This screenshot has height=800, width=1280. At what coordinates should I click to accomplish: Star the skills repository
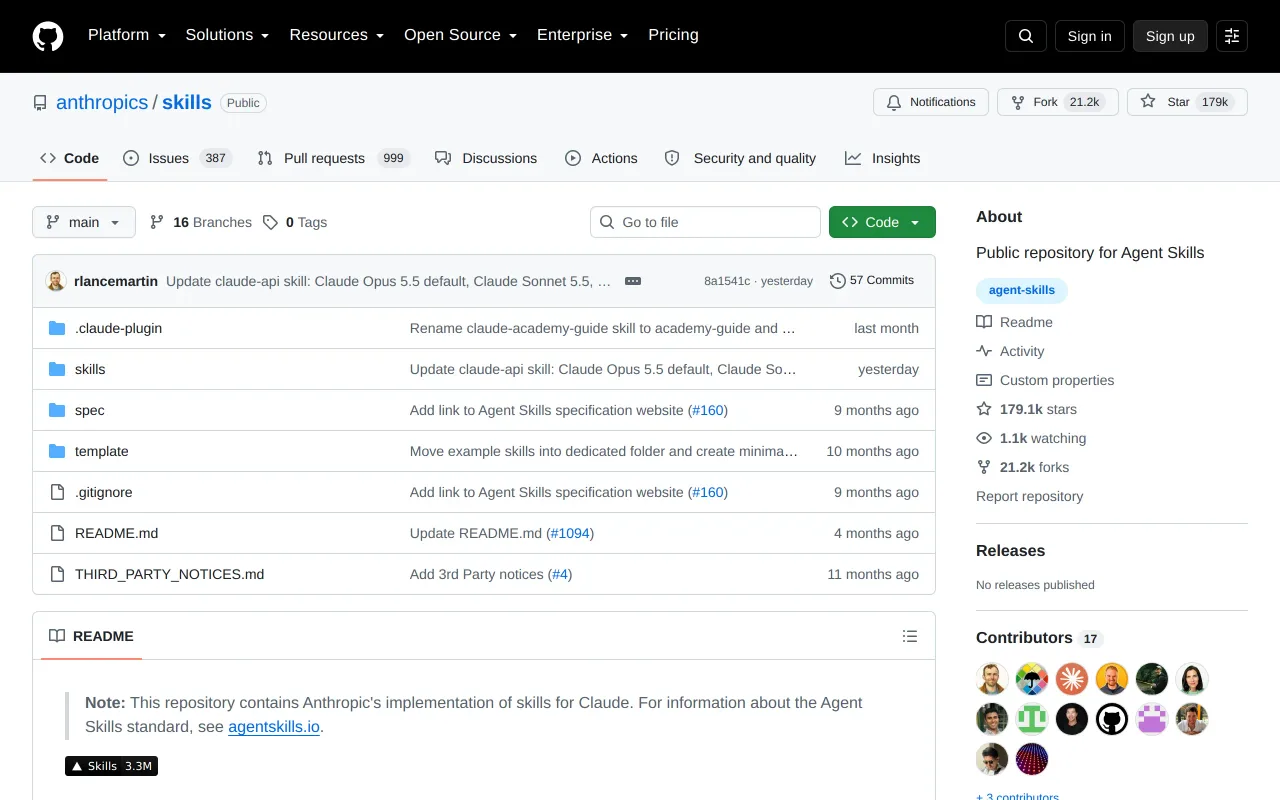[x=1187, y=102]
